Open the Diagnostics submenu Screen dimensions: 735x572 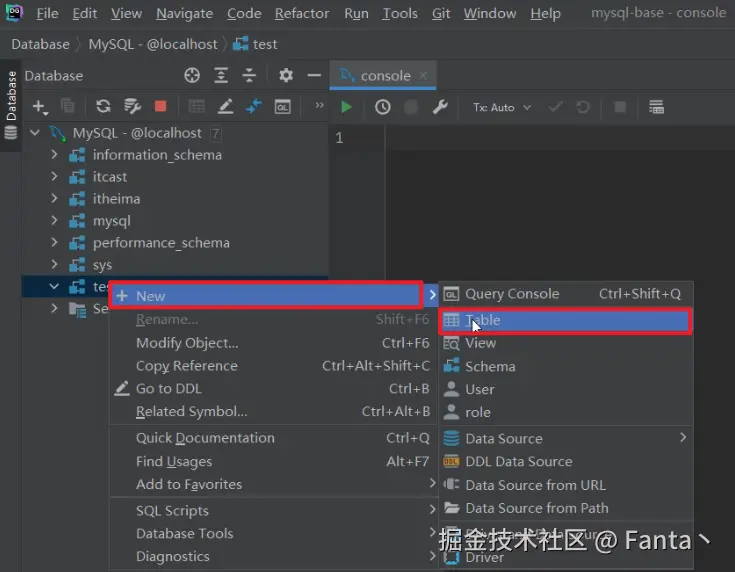(x=273, y=557)
